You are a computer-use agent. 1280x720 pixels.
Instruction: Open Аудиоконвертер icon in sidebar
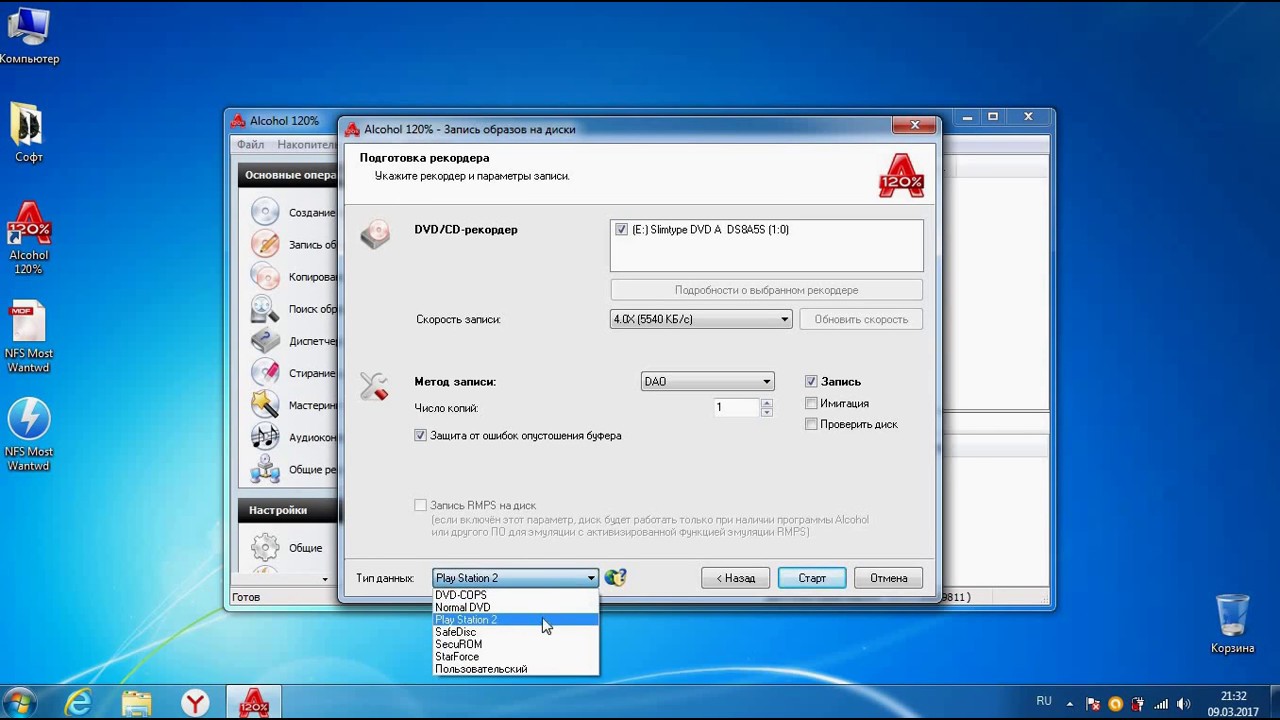[x=265, y=437]
